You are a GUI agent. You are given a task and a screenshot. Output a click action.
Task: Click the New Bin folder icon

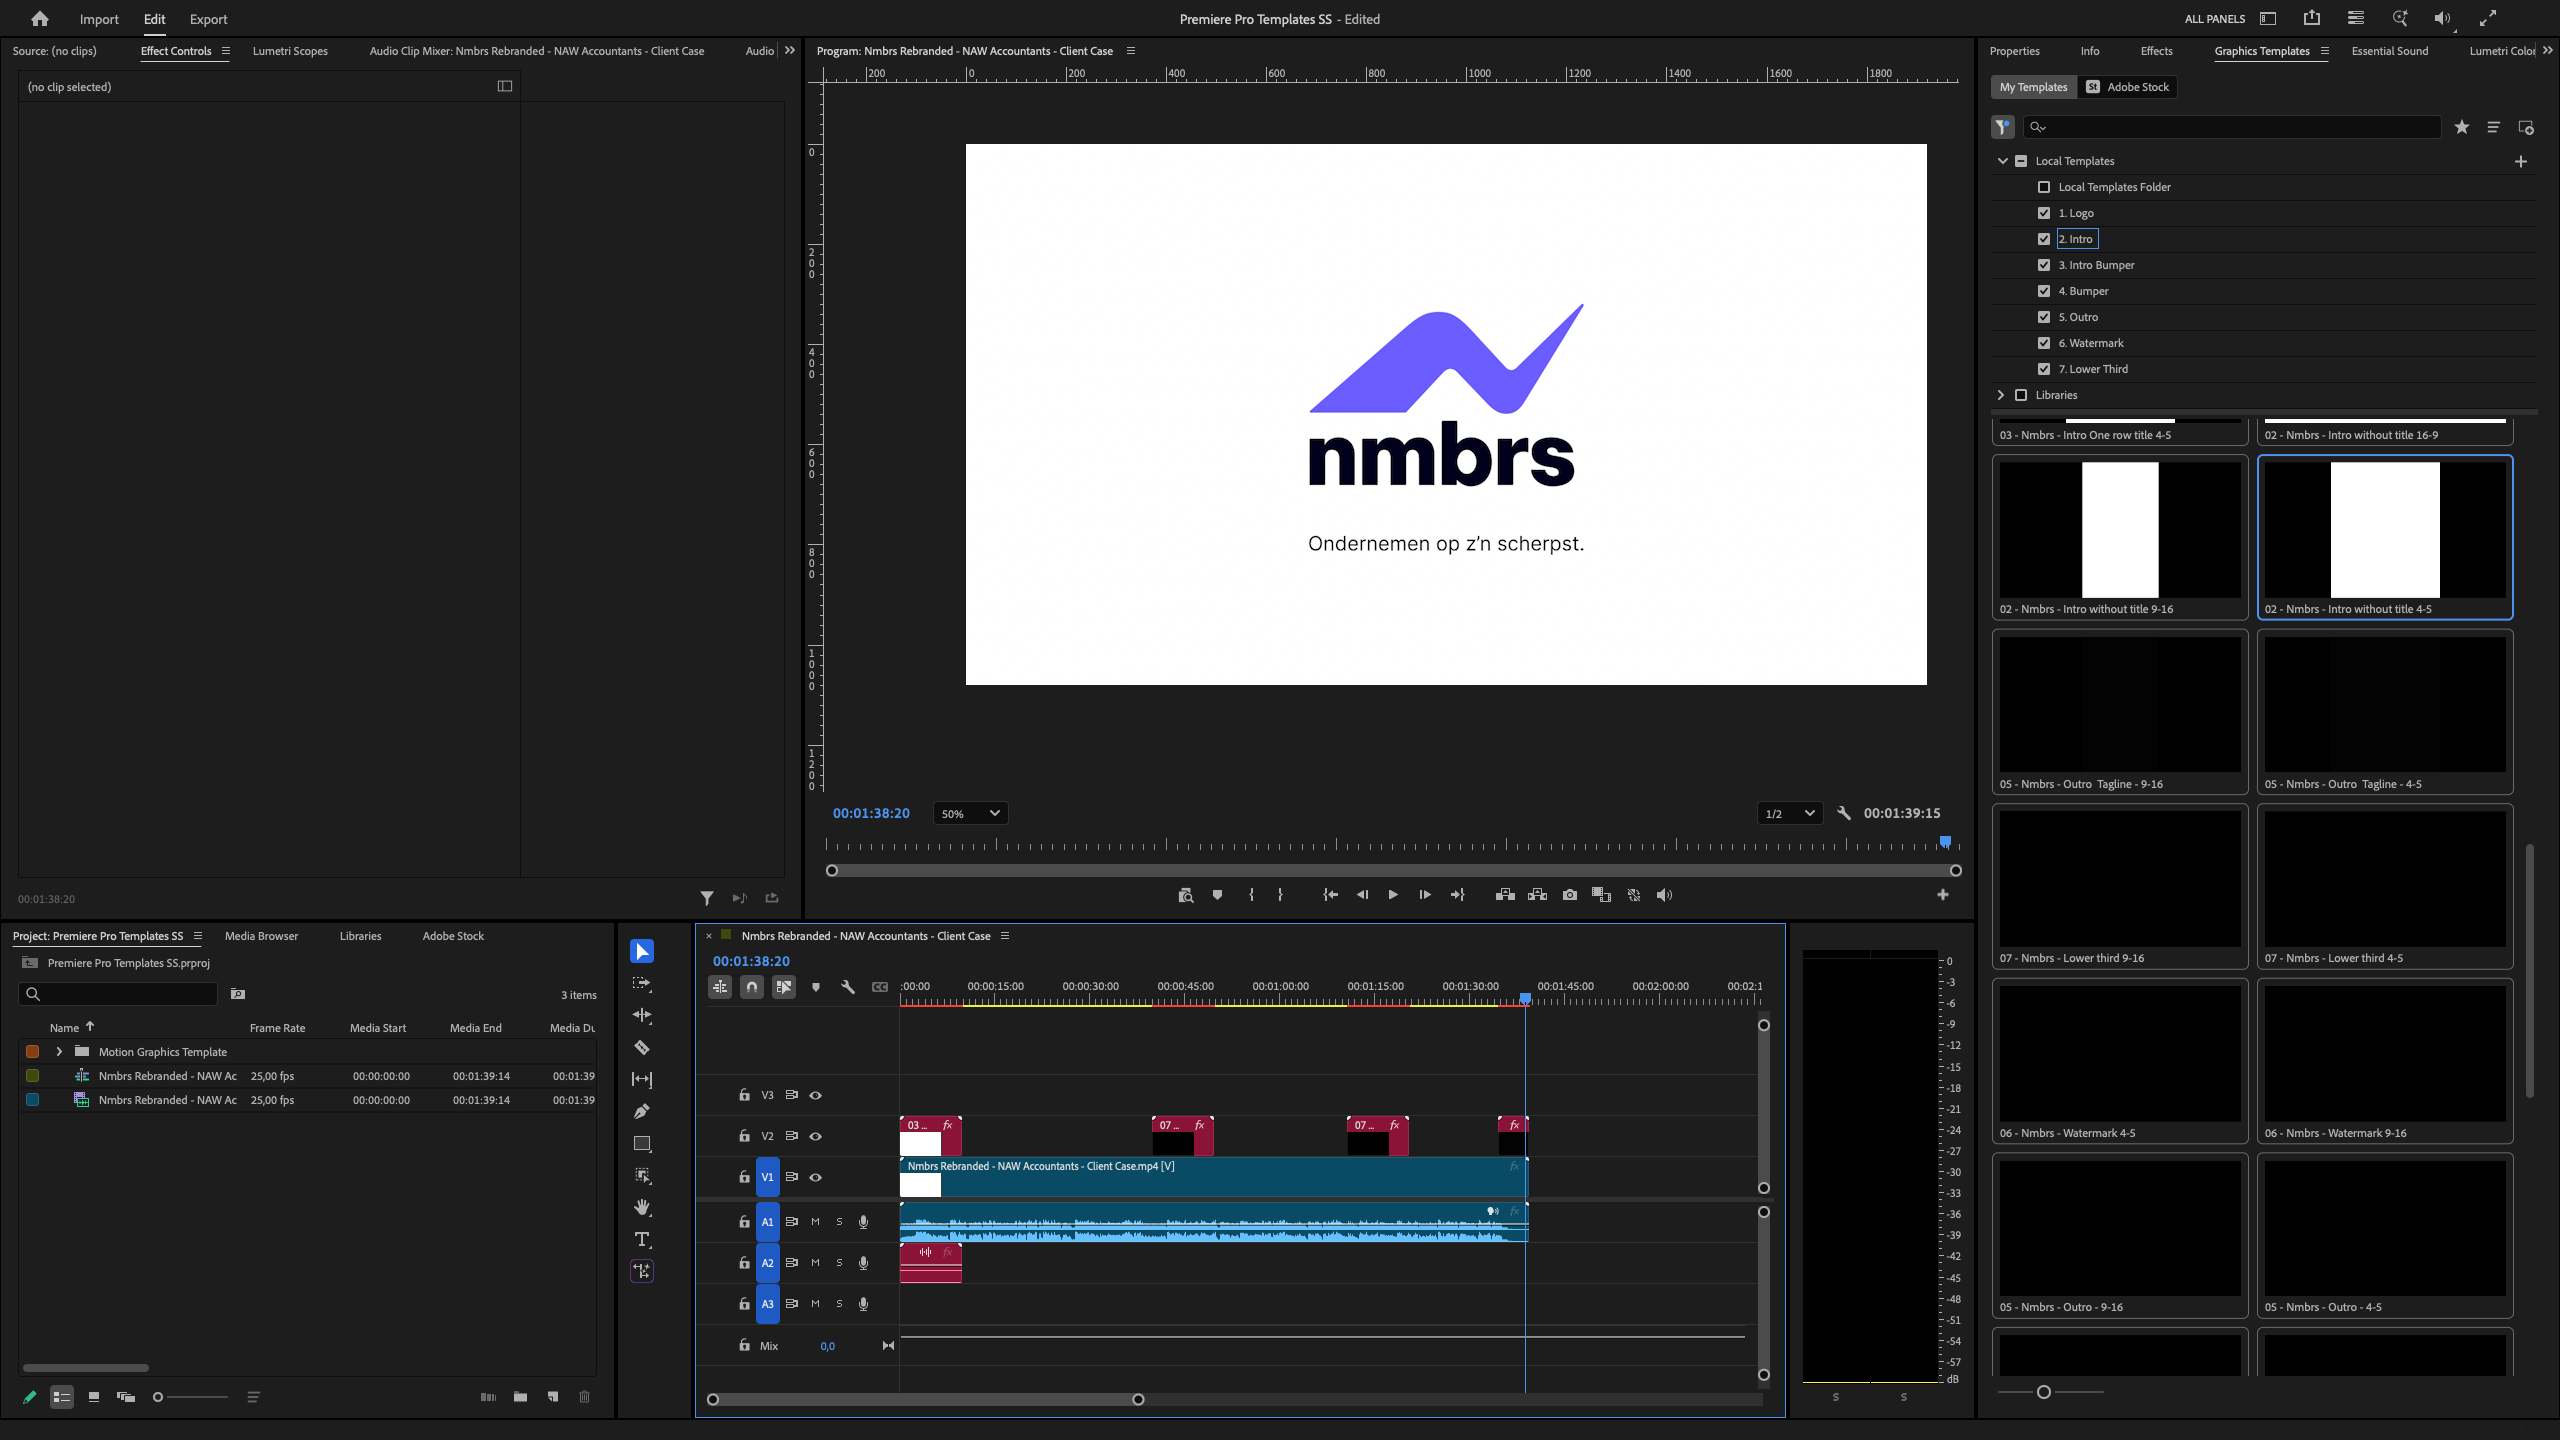pos(520,1397)
